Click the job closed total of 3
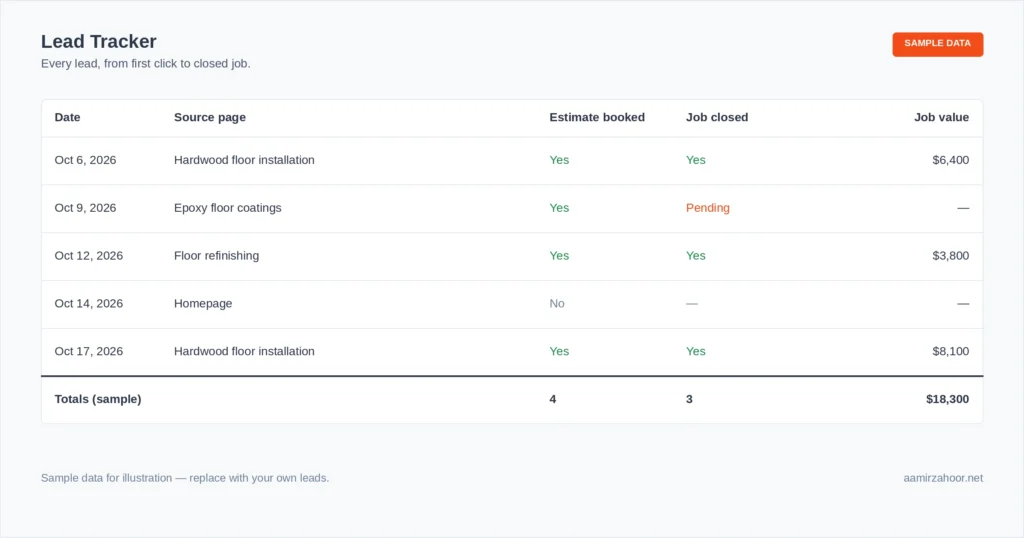1024x538 pixels. (x=689, y=399)
